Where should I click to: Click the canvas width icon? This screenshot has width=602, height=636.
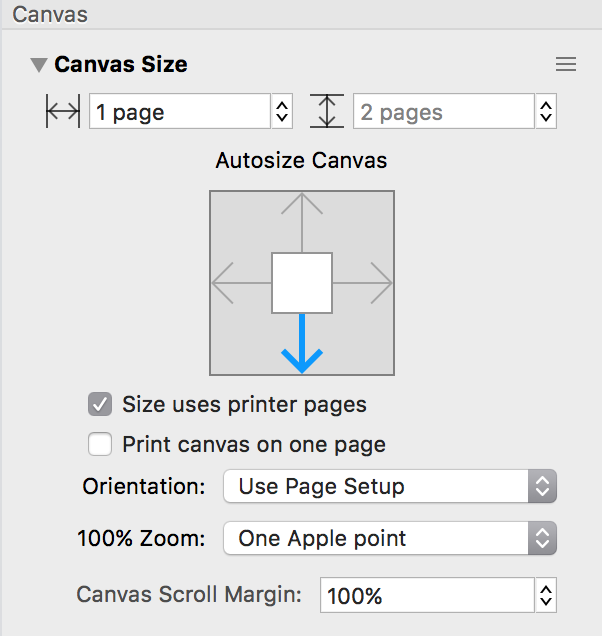[63, 111]
